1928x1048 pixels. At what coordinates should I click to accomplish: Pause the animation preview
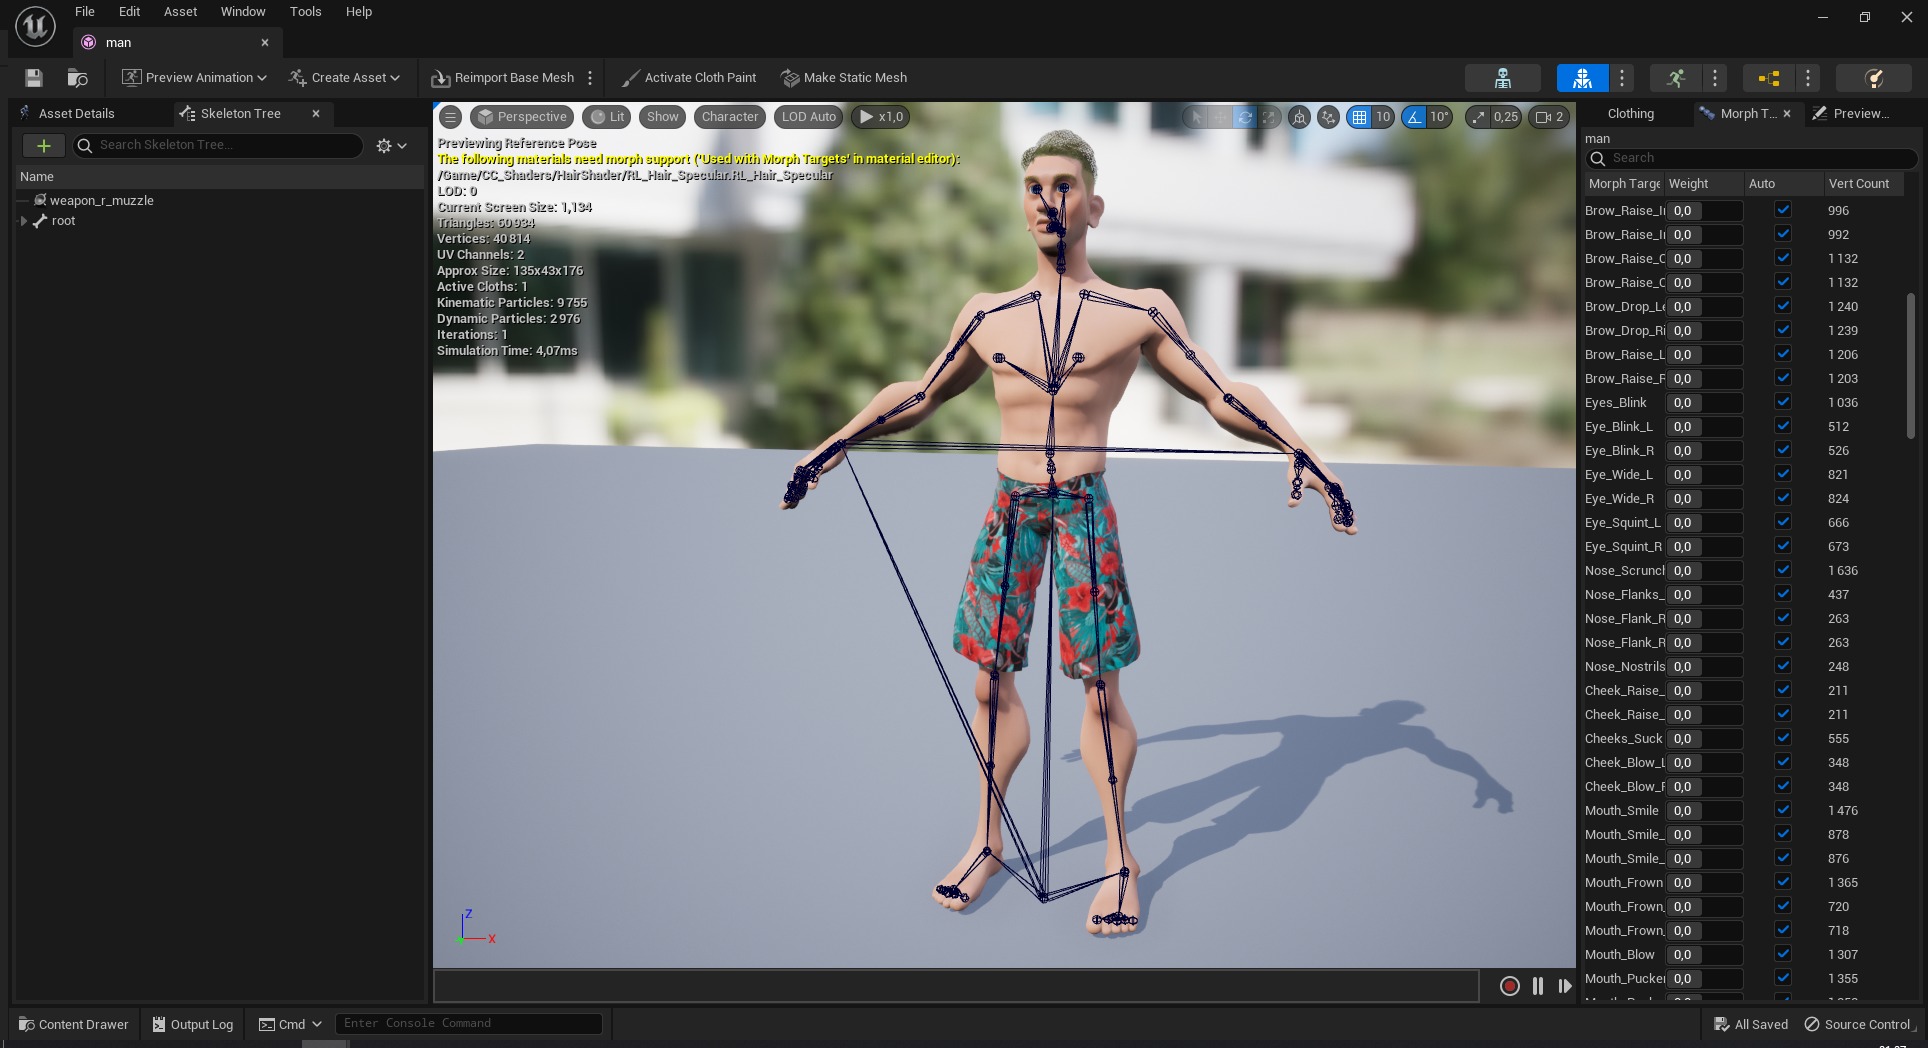pyautogui.click(x=1538, y=986)
